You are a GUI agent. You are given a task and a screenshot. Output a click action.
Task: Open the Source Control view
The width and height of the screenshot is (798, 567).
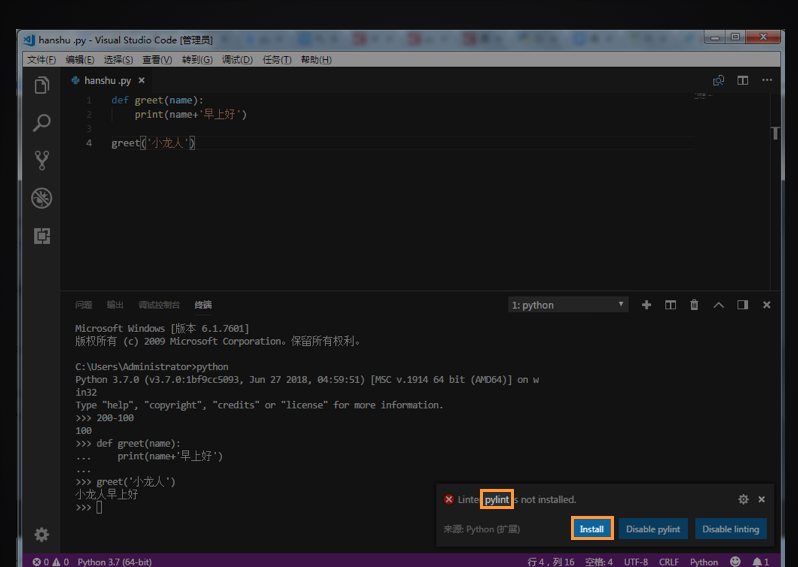click(x=42, y=160)
